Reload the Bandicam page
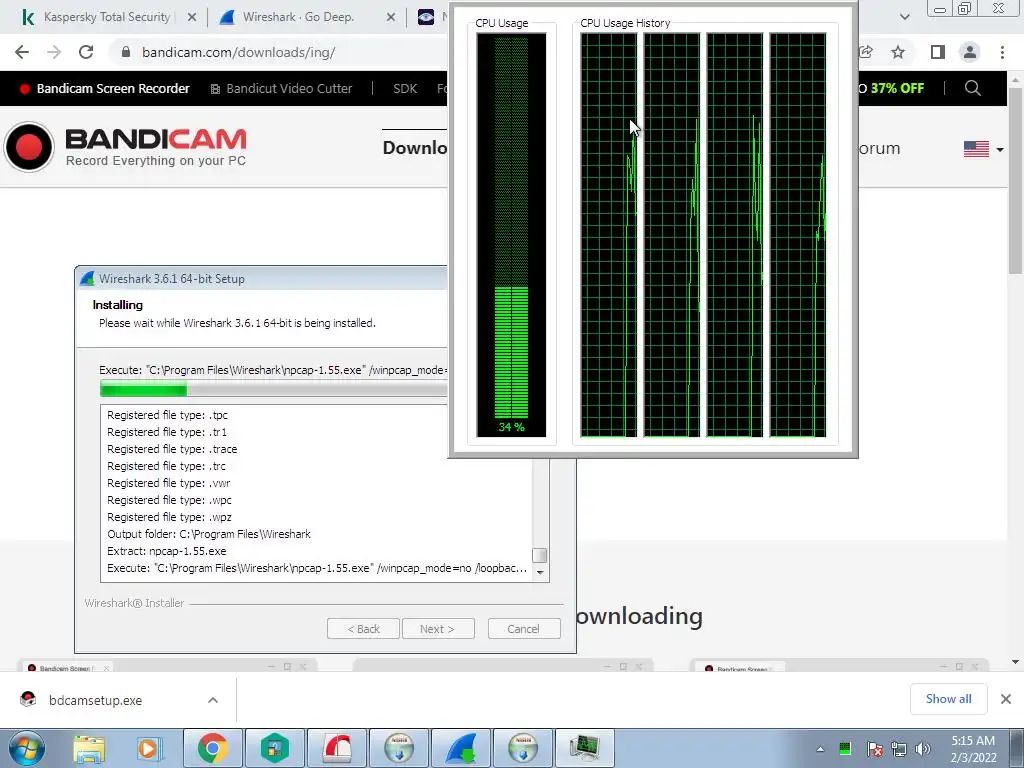 coord(86,52)
